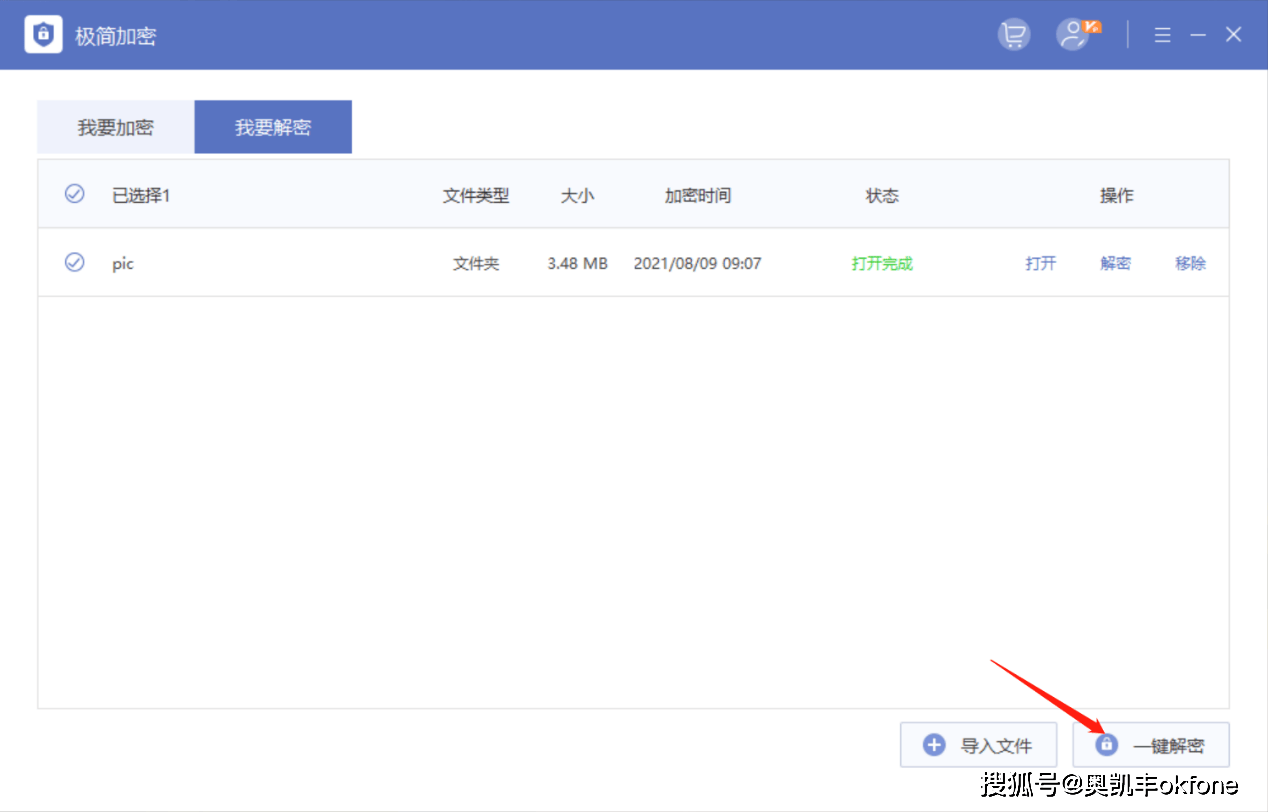Screen dimensions: 1268x812
Task: Click the 大小 column header
Action: pyautogui.click(x=577, y=195)
